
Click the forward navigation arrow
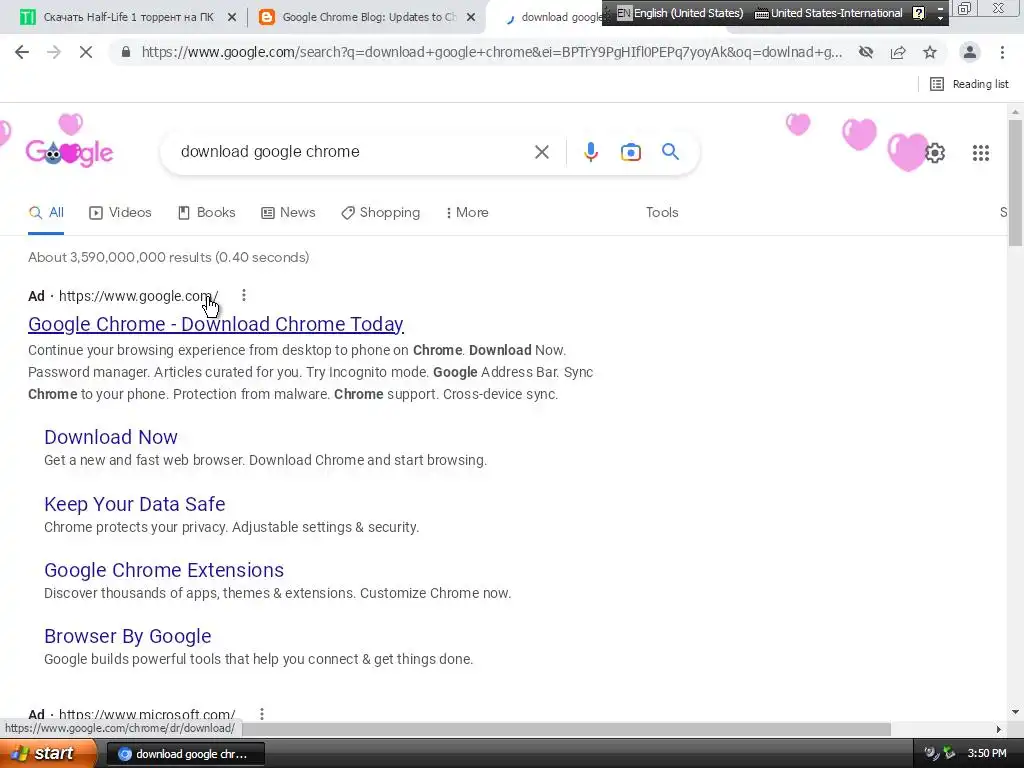tap(54, 52)
